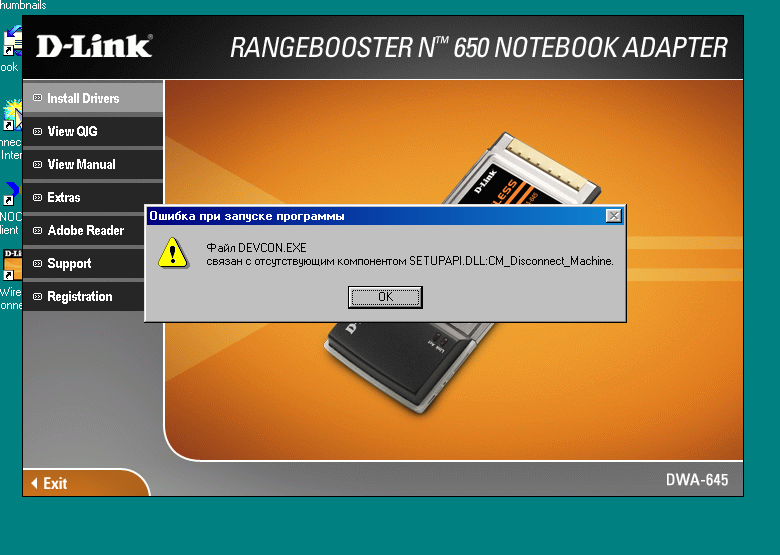This screenshot has height=555, width=780.
Task: Click the SETUPAPI.DLL missing component text
Action: coord(410,261)
